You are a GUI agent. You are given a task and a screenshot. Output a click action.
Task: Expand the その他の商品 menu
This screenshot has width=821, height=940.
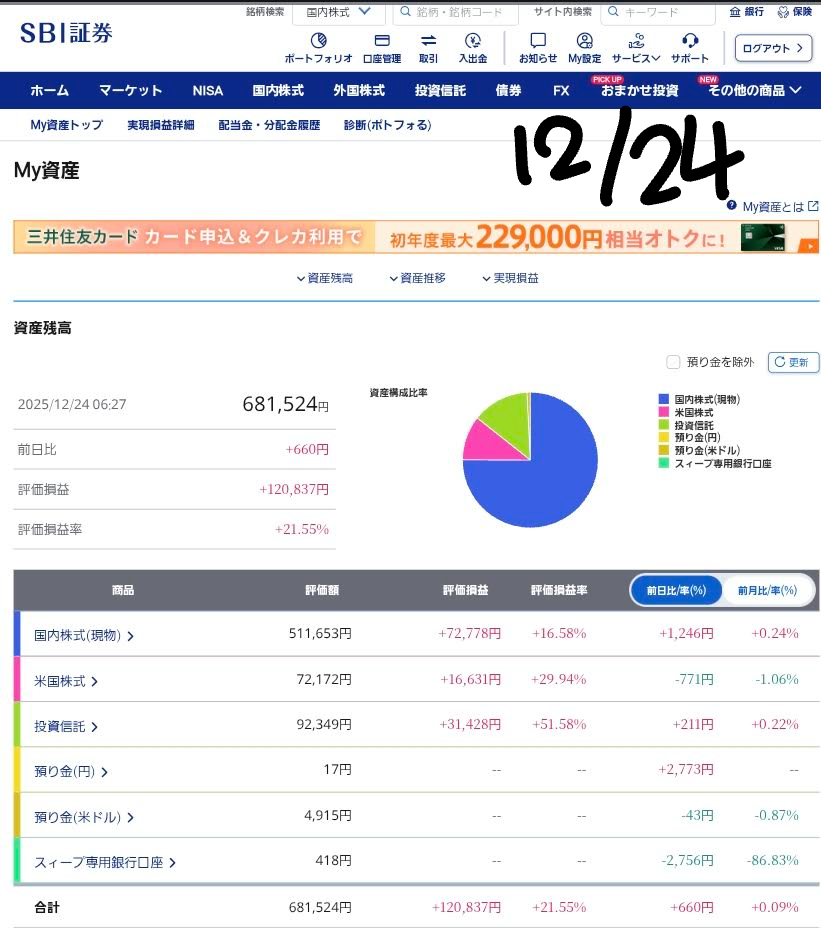pos(754,90)
